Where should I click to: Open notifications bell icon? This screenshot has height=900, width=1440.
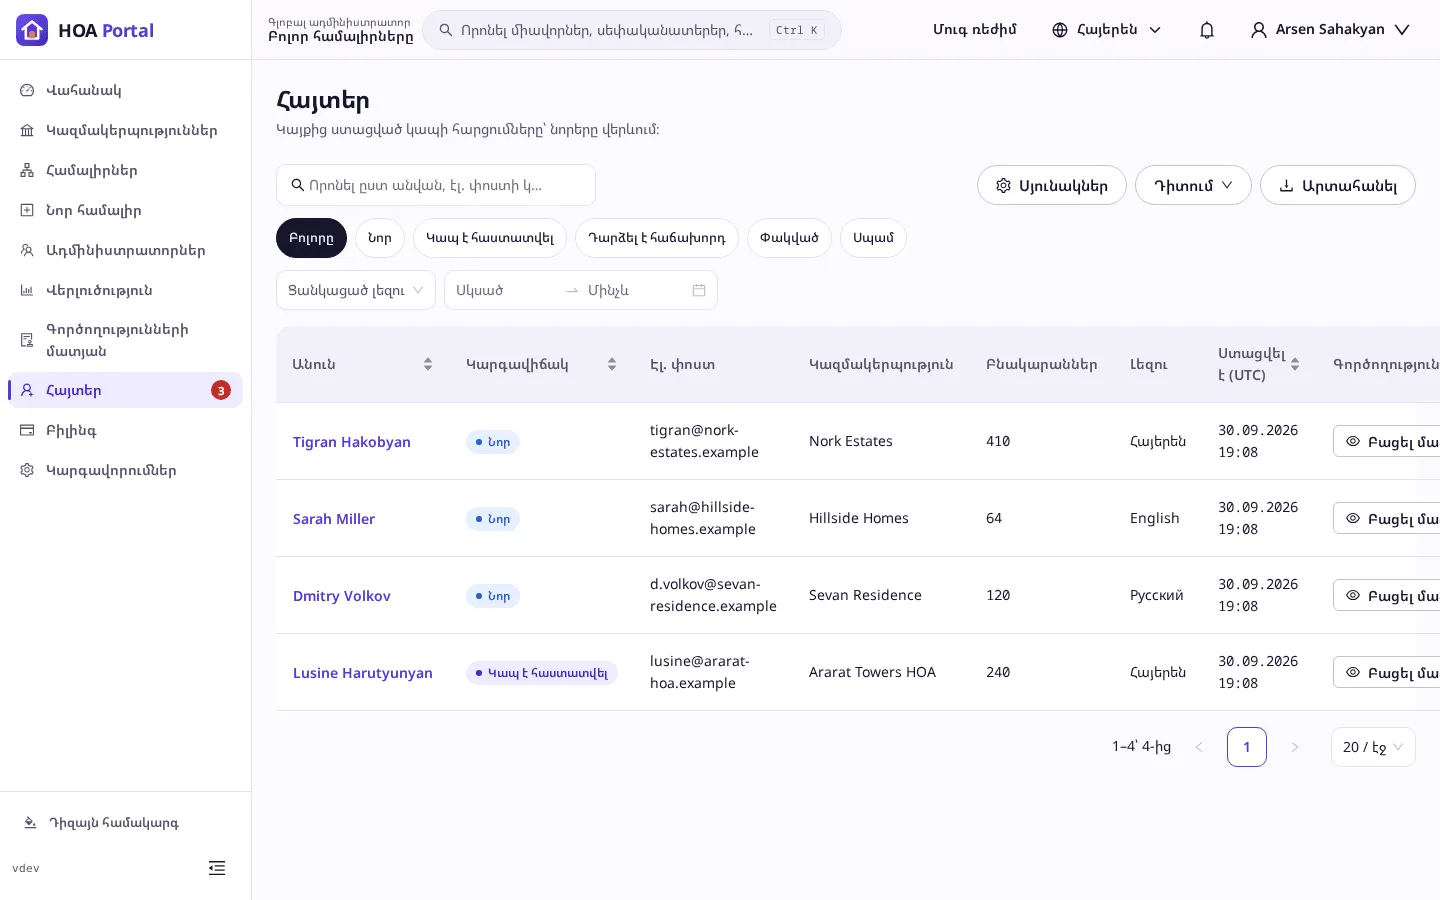[1207, 30]
